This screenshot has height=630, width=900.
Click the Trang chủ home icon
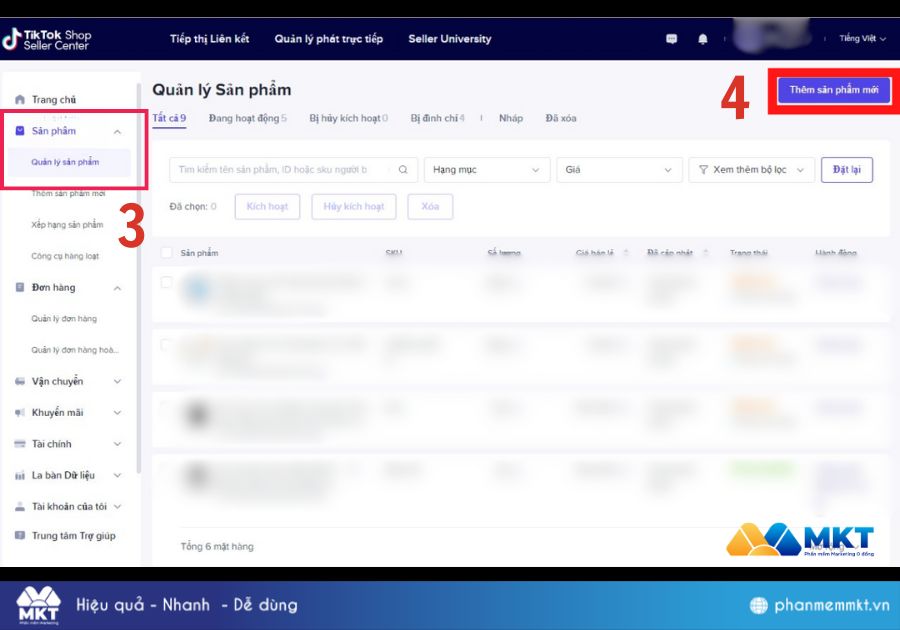20,99
